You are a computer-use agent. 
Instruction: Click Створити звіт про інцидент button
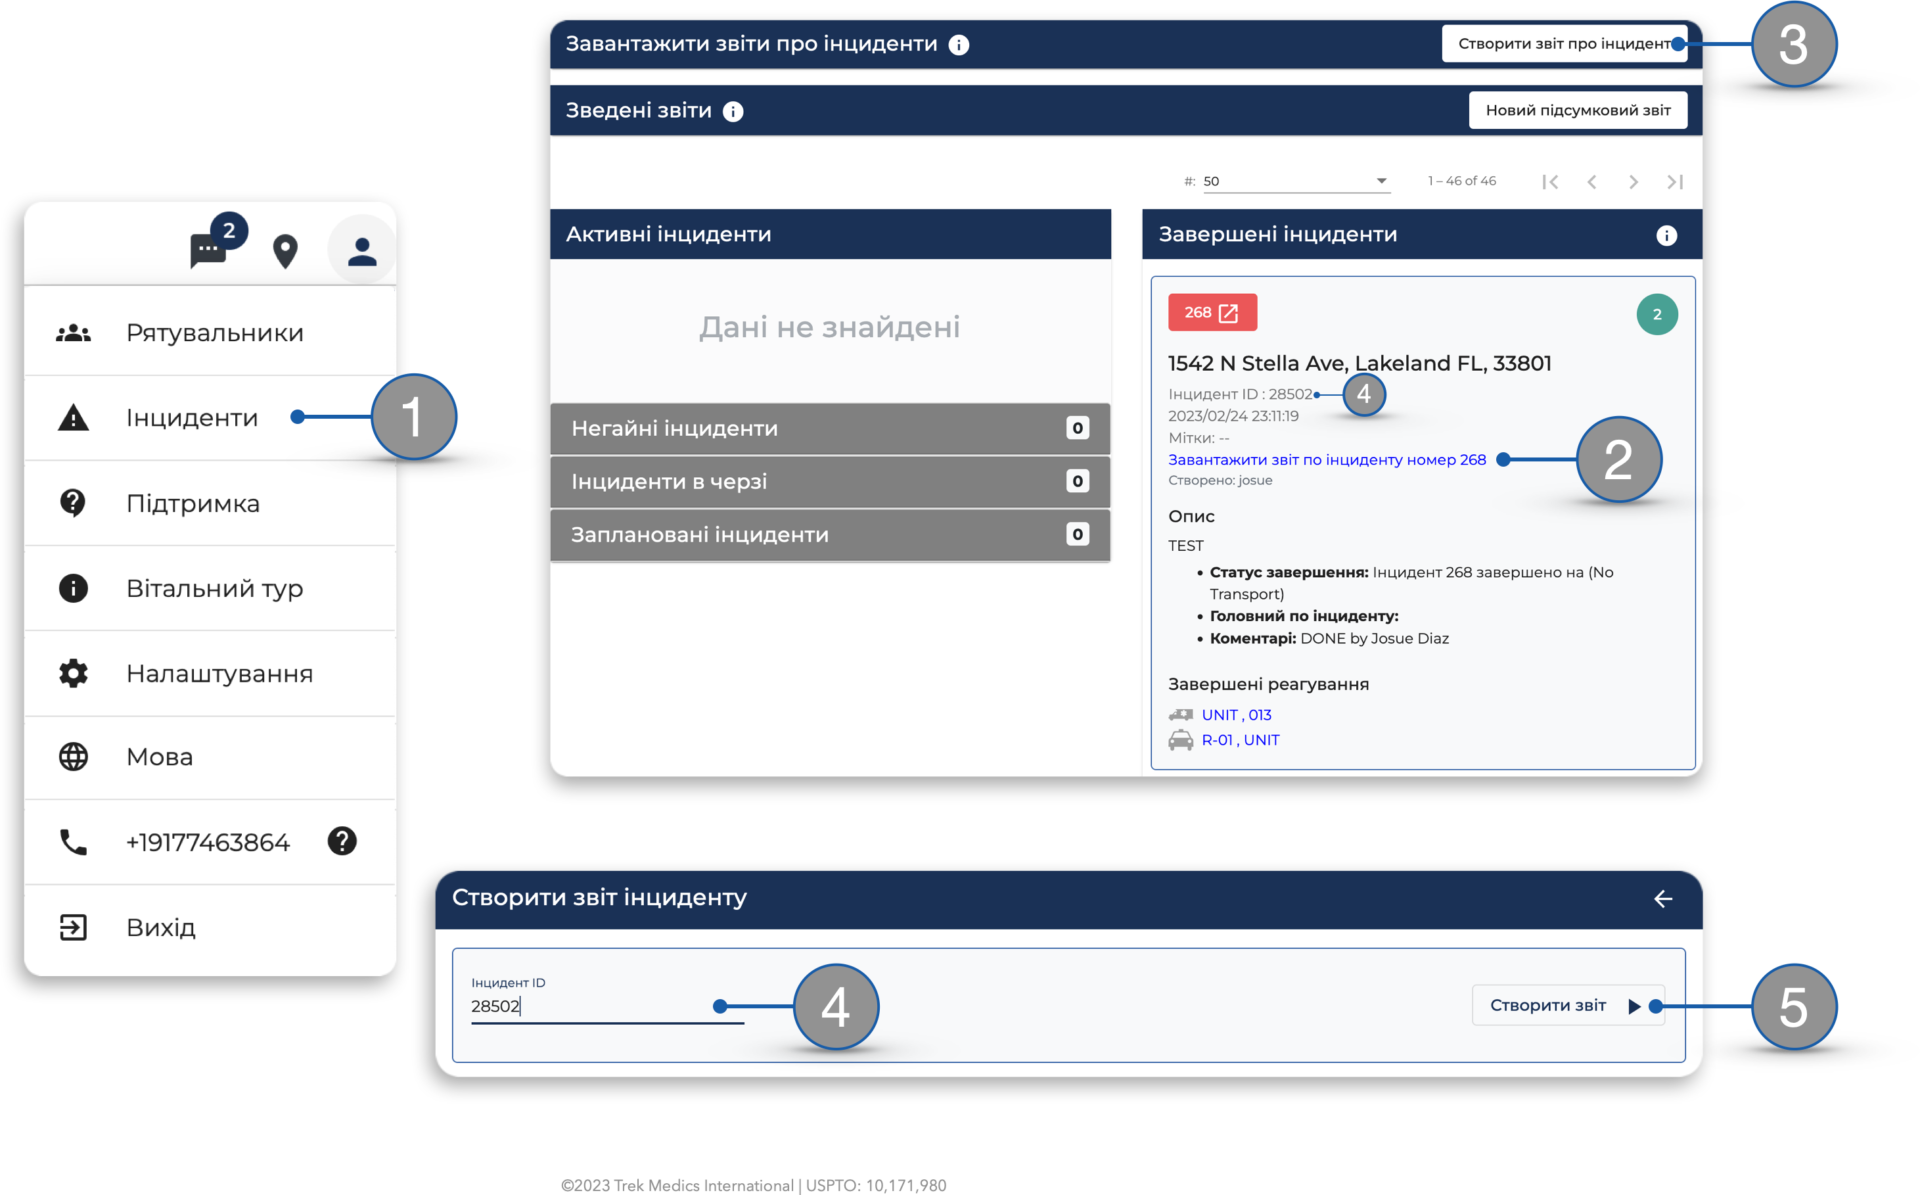[1563, 44]
